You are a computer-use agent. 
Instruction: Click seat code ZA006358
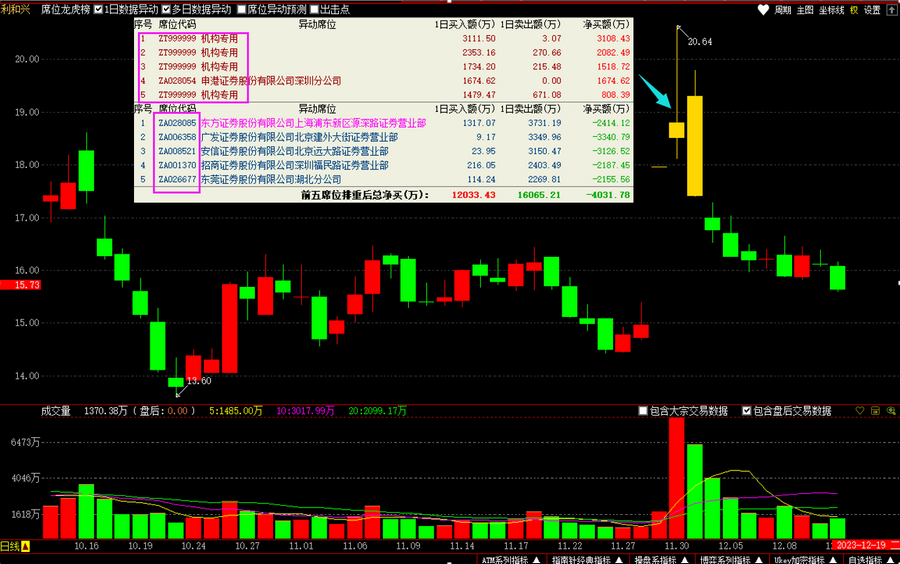pyautogui.click(x=177, y=137)
